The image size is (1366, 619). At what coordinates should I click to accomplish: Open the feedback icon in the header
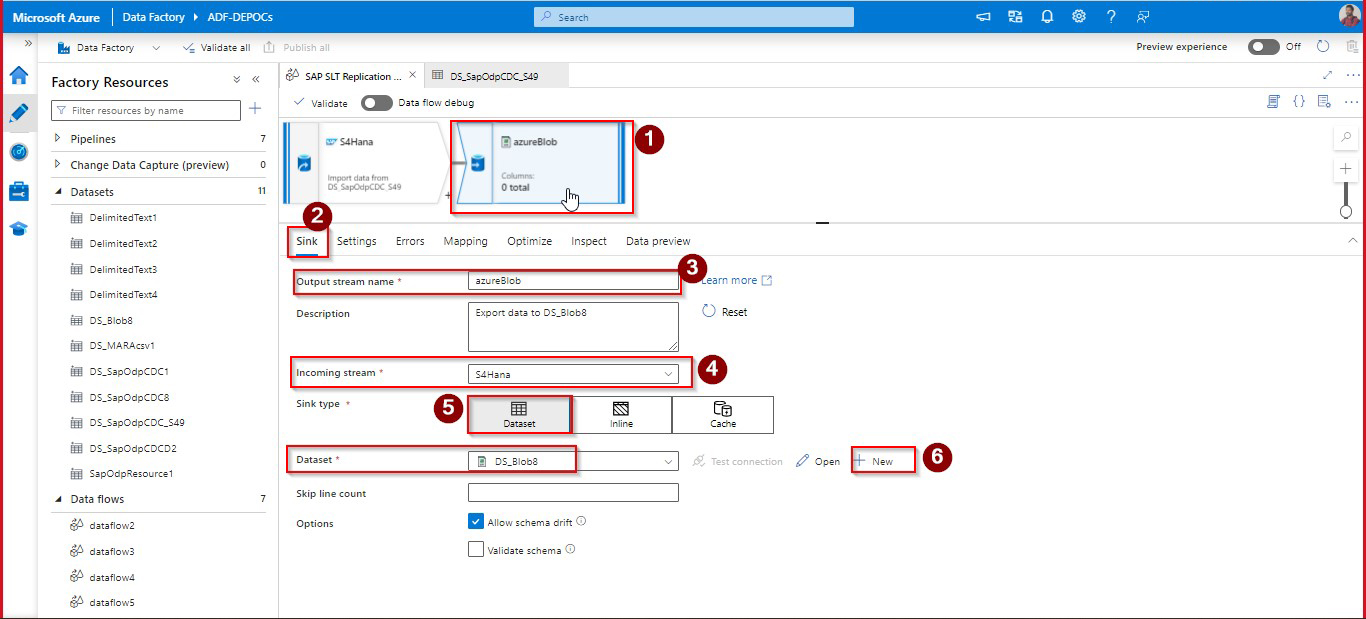click(1143, 17)
